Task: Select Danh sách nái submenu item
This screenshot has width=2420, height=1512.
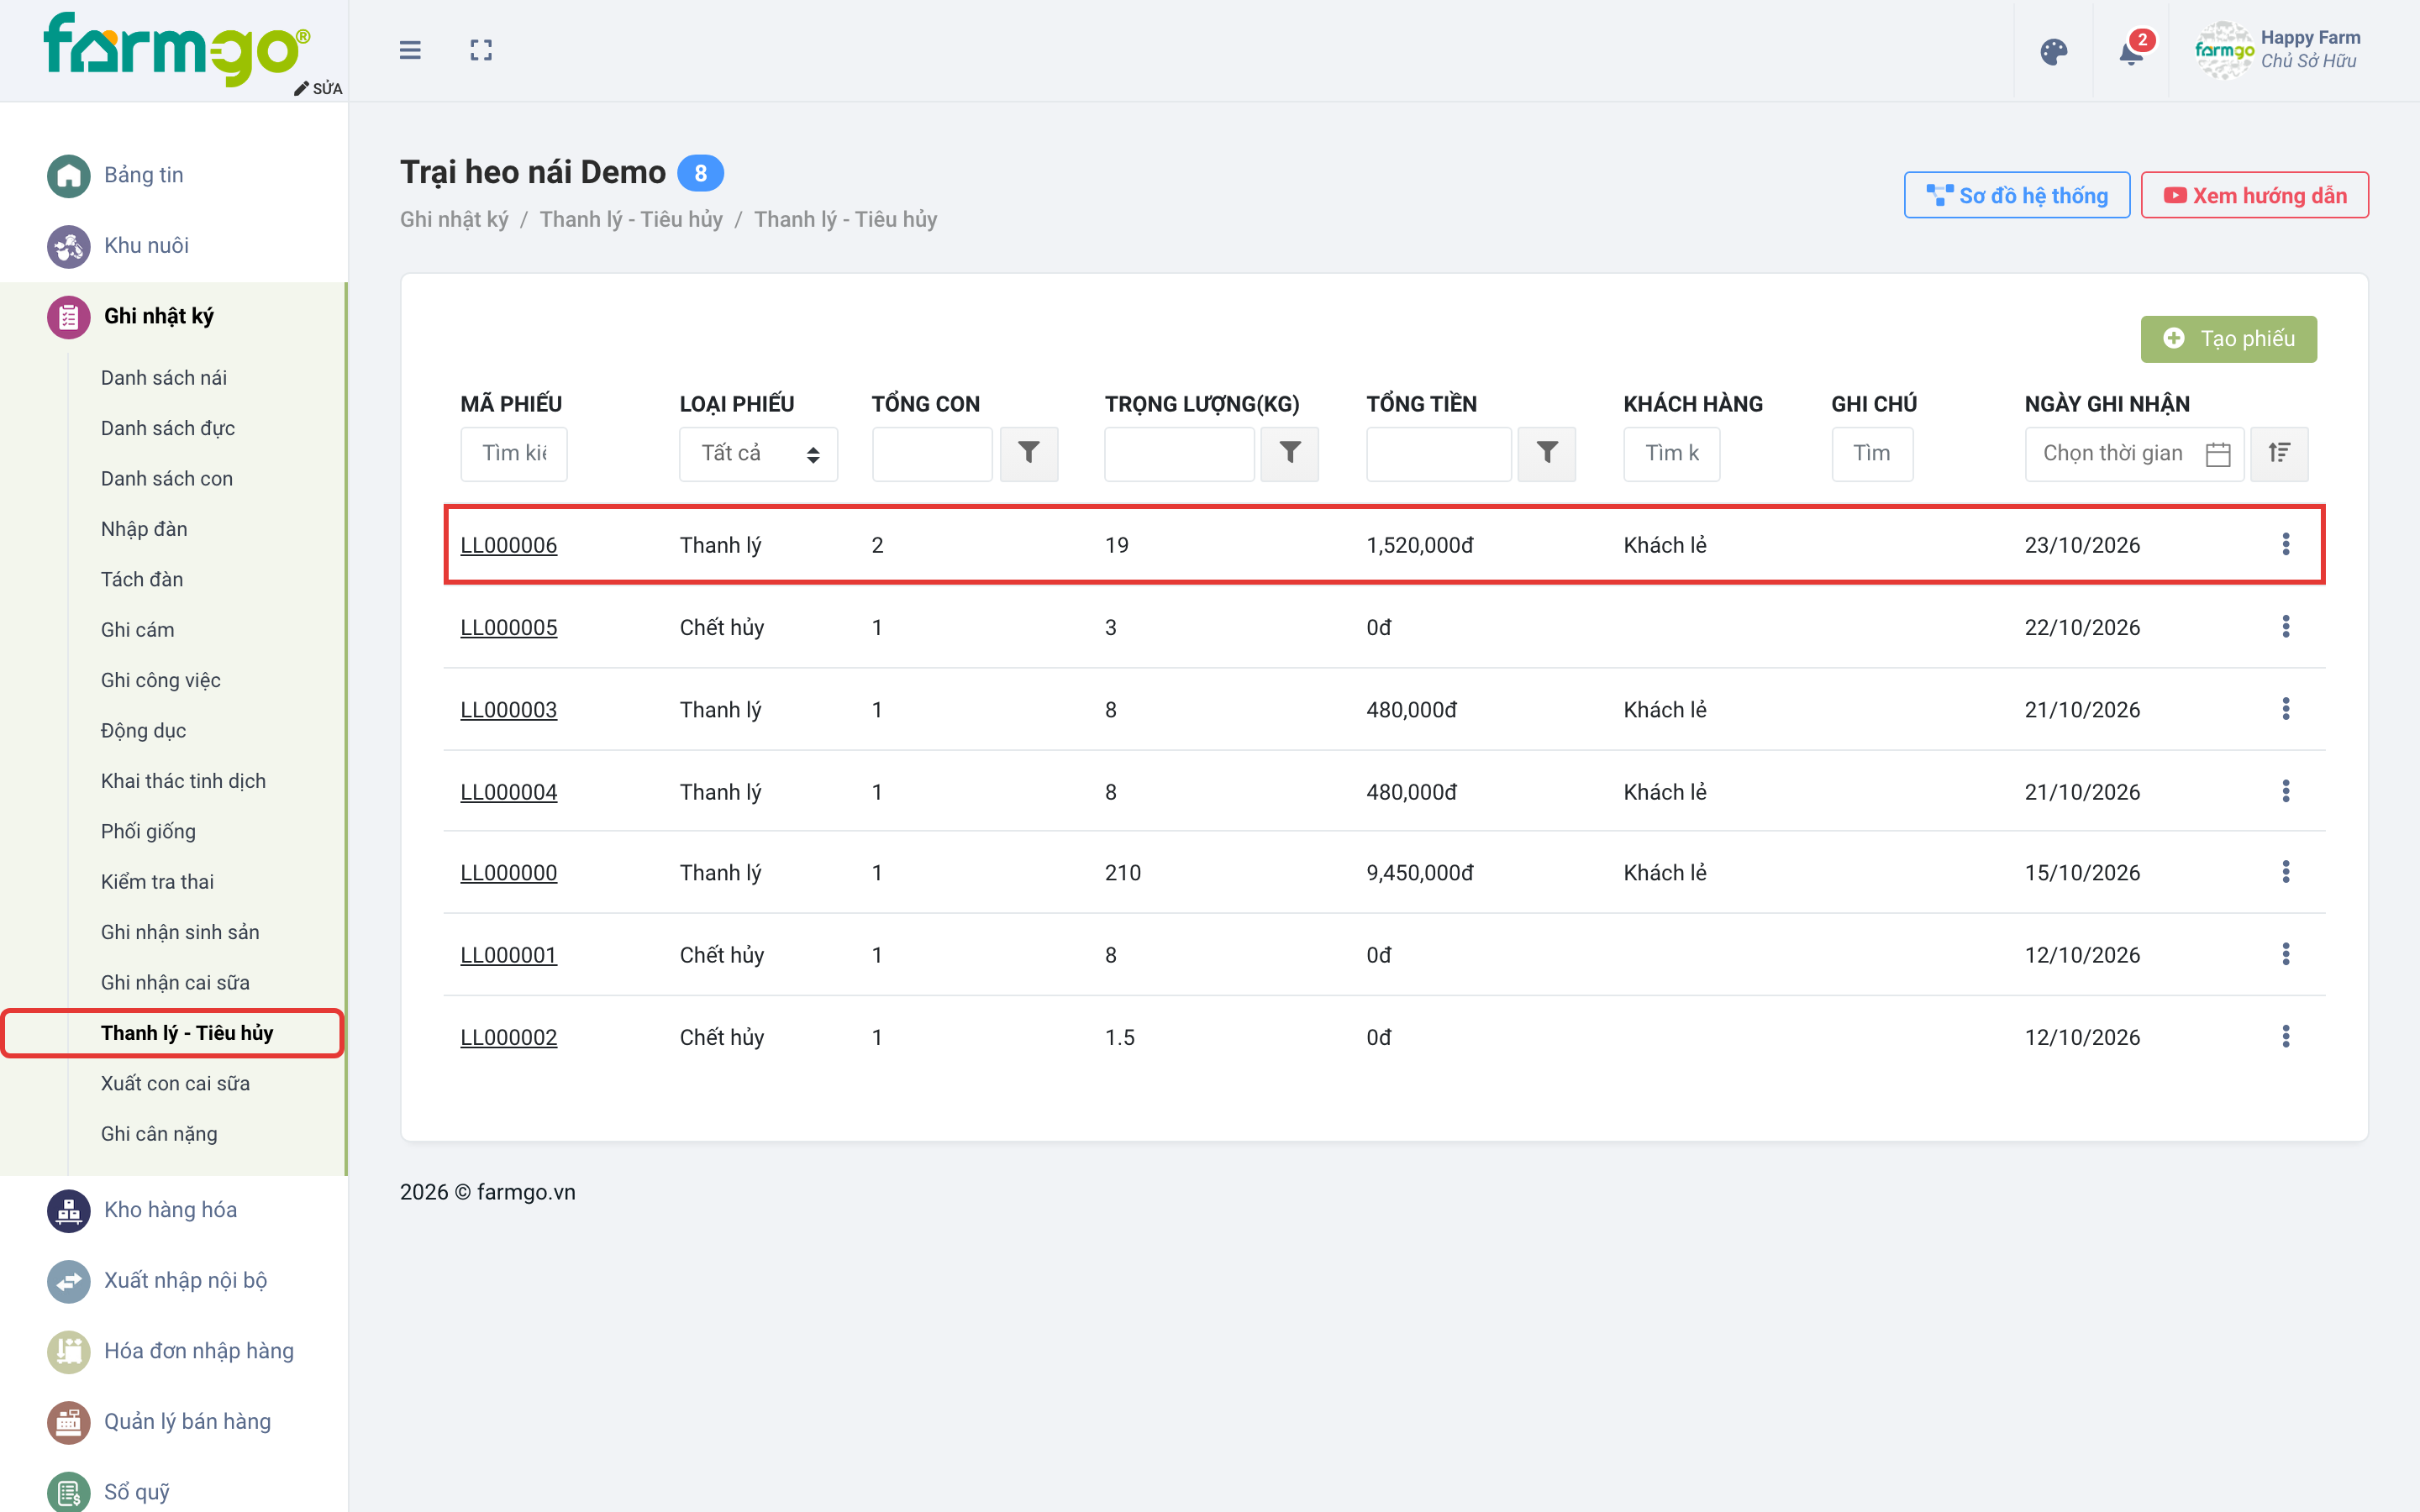Action: 164,378
